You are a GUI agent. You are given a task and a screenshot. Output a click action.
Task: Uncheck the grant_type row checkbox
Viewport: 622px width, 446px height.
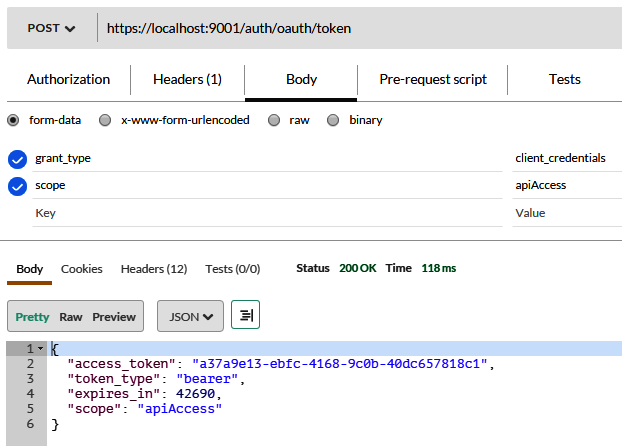tap(17, 159)
